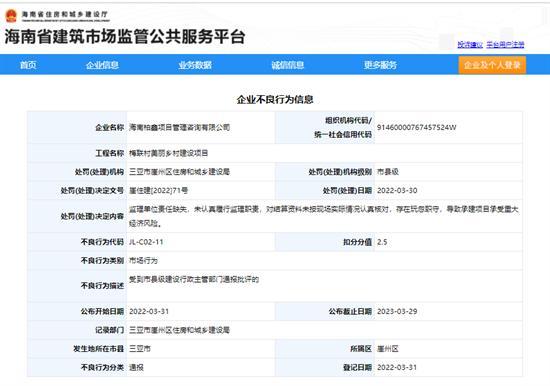Click the orange 企业及个人登录 button

492,65
